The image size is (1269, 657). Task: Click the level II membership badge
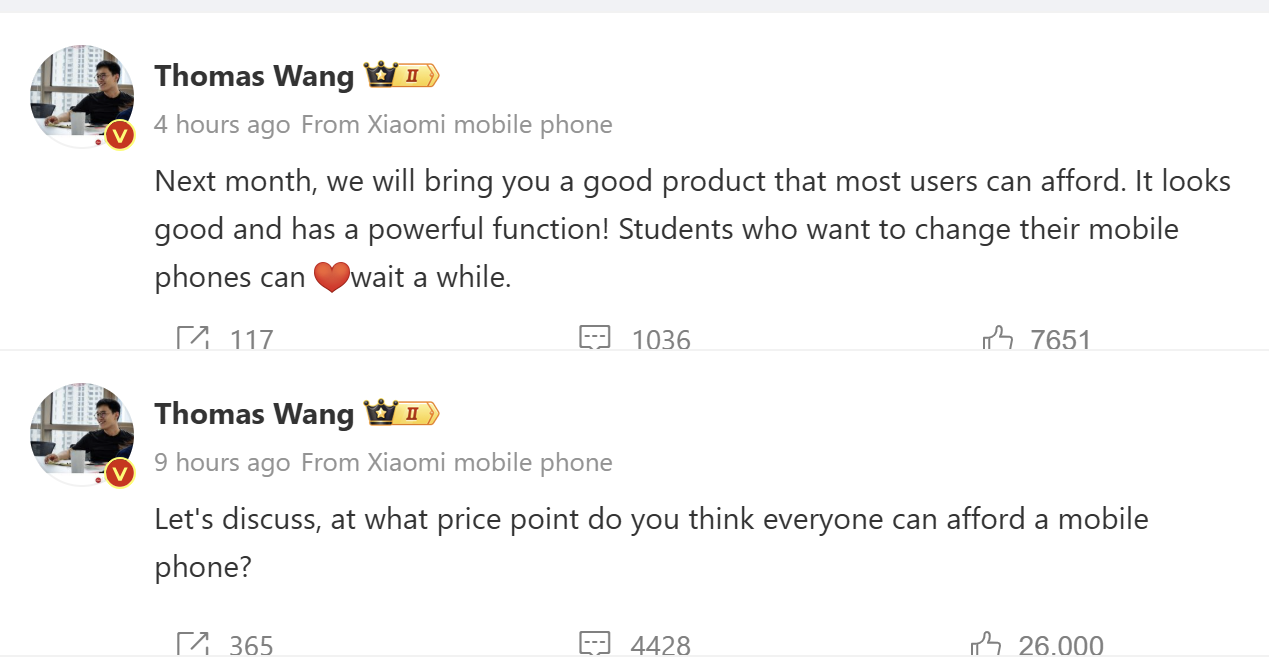point(411,74)
